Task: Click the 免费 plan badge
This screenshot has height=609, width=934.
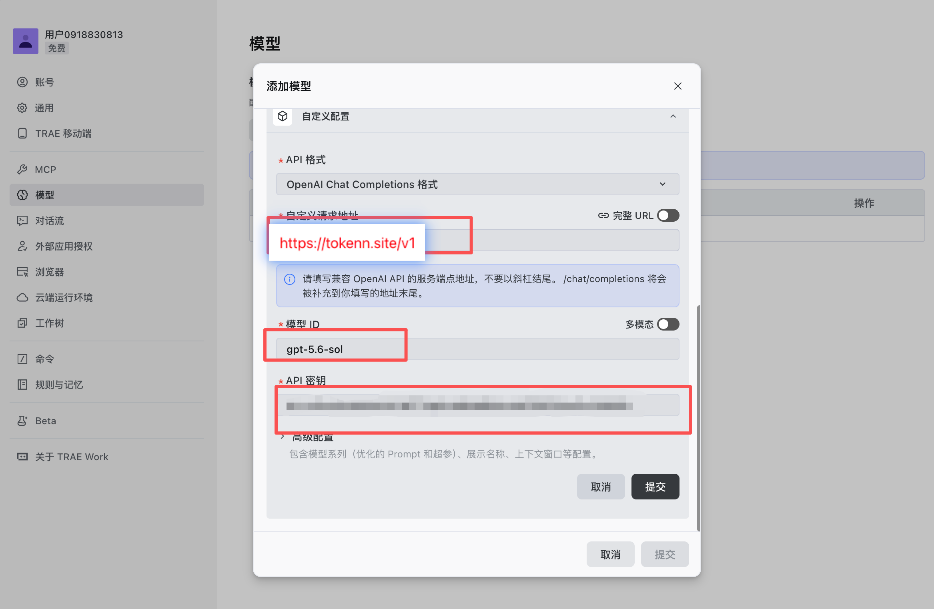Action: pos(57,48)
